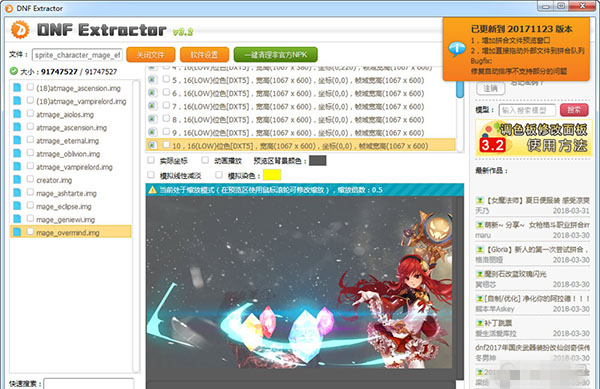The height and width of the screenshot is (389, 600).
Task: Focus the 模型 search input box
Action: tap(527, 111)
